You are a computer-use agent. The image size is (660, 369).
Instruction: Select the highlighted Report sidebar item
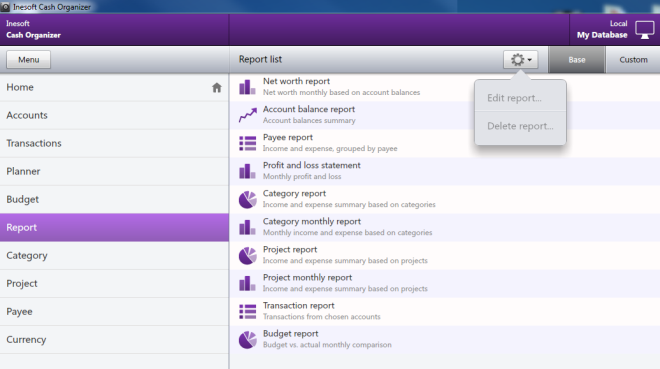pyautogui.click(x=114, y=227)
